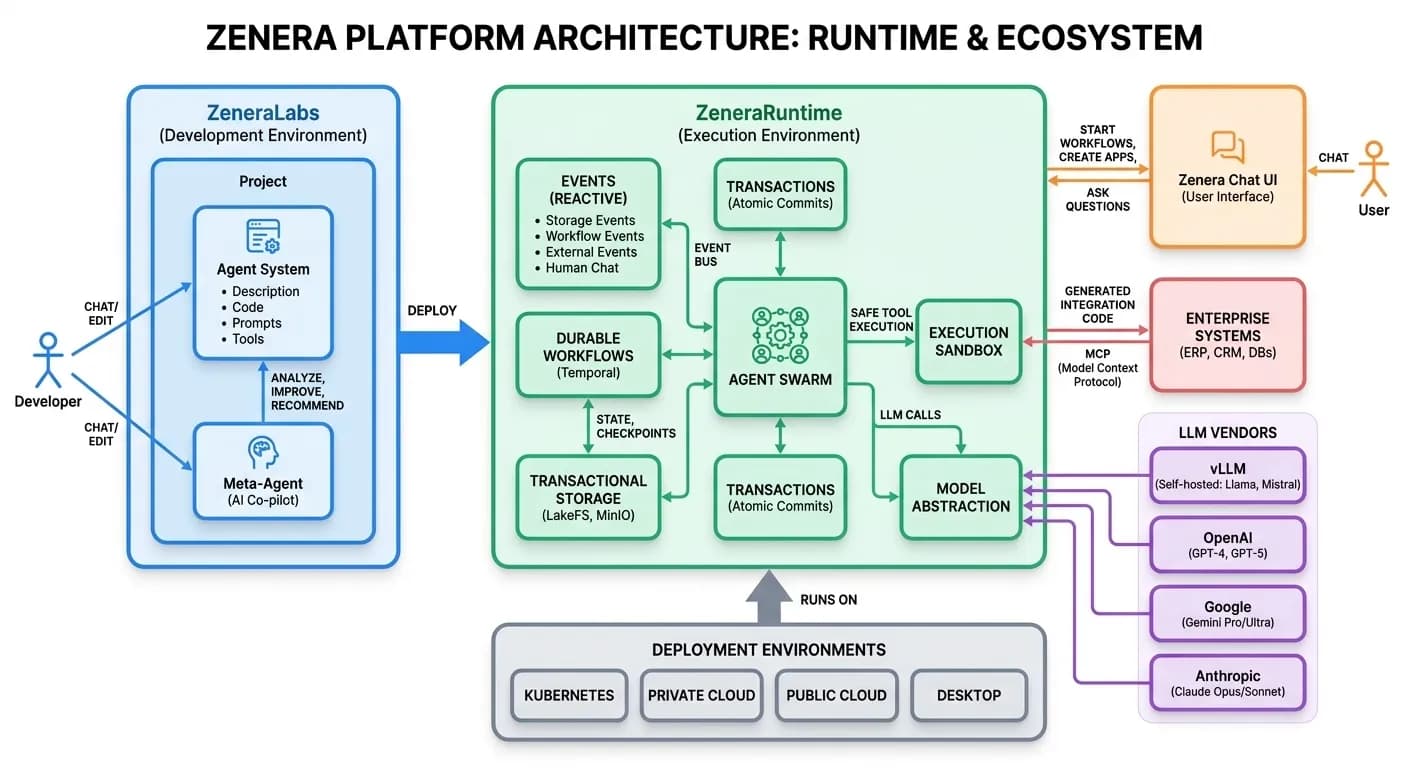Click the 'AGENT SWARM' label
The width and height of the screenshot is (1408, 768).
point(780,380)
